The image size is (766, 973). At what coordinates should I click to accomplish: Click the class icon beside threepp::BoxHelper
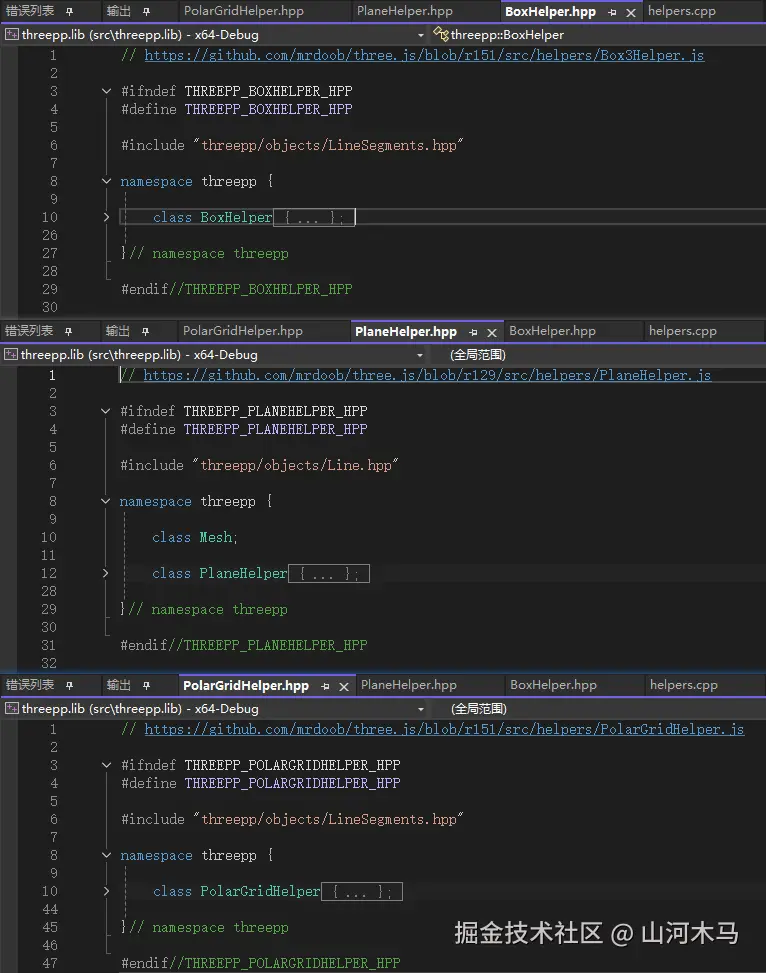coord(441,34)
